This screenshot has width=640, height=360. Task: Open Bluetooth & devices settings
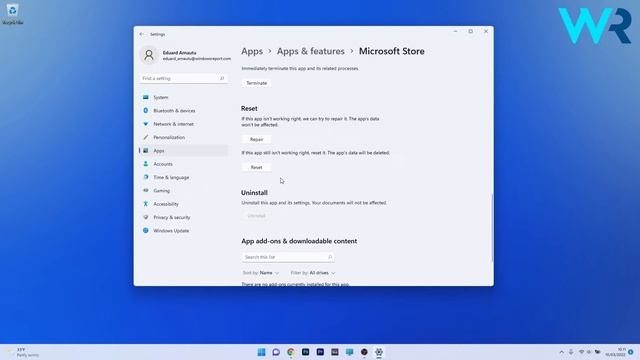tap(183, 111)
